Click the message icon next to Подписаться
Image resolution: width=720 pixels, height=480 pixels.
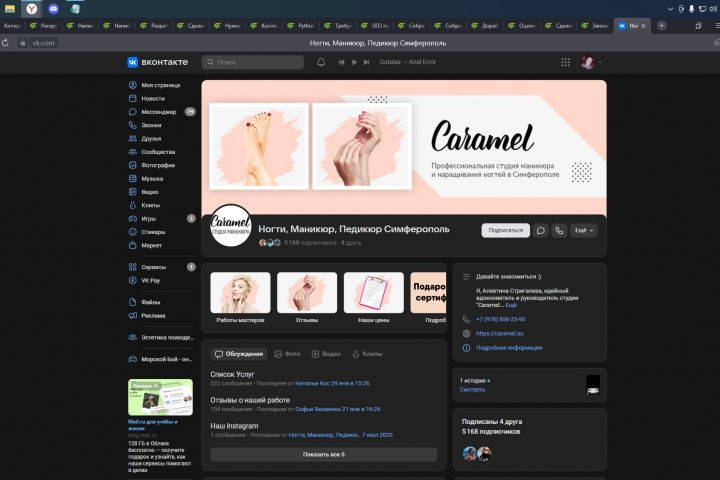pos(541,231)
